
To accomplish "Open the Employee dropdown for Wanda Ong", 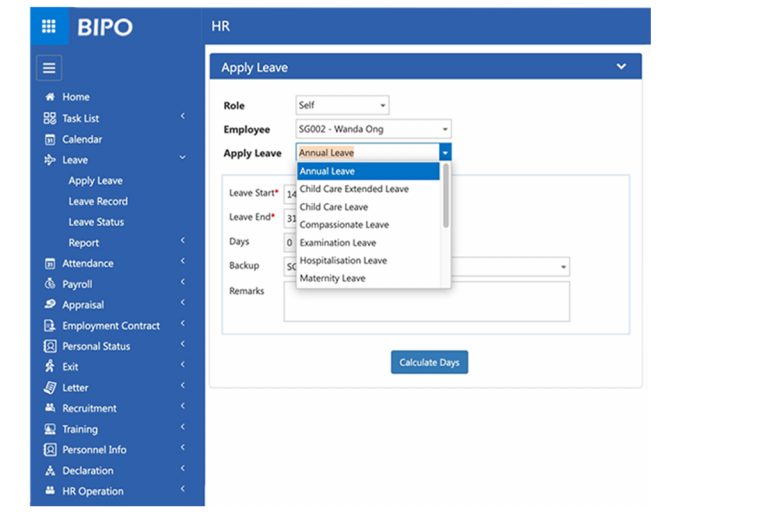I will coord(373,129).
